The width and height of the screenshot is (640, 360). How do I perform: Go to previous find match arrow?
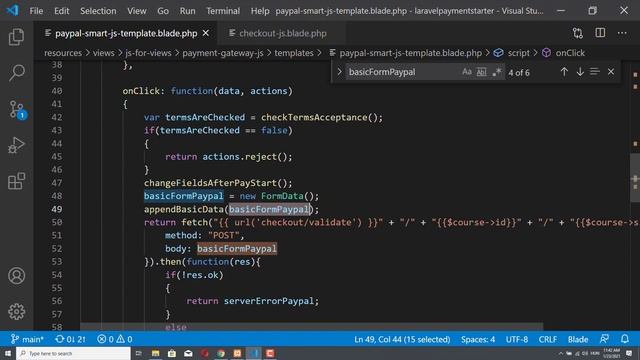pos(564,72)
